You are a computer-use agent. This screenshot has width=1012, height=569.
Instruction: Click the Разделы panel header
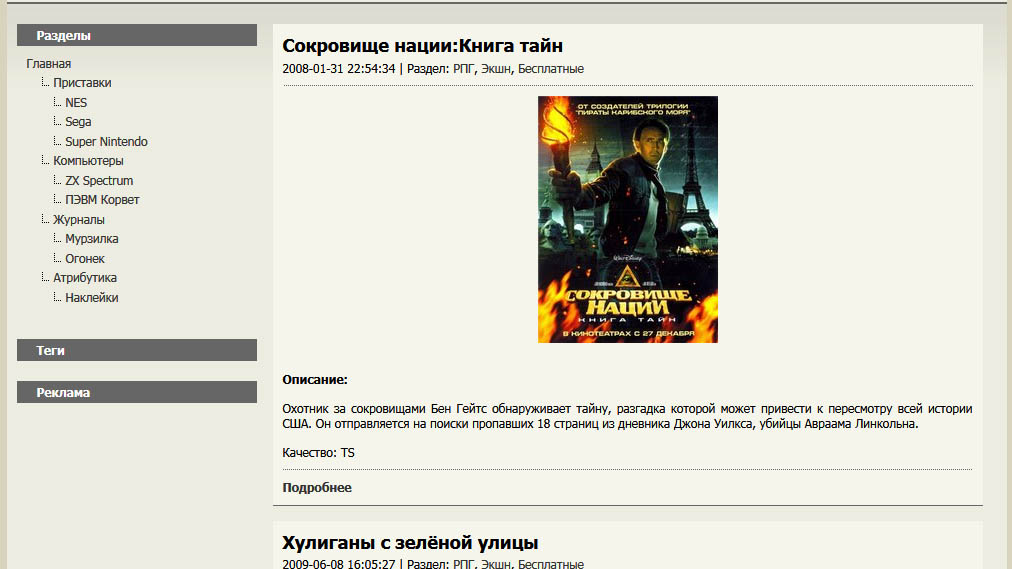pos(137,35)
